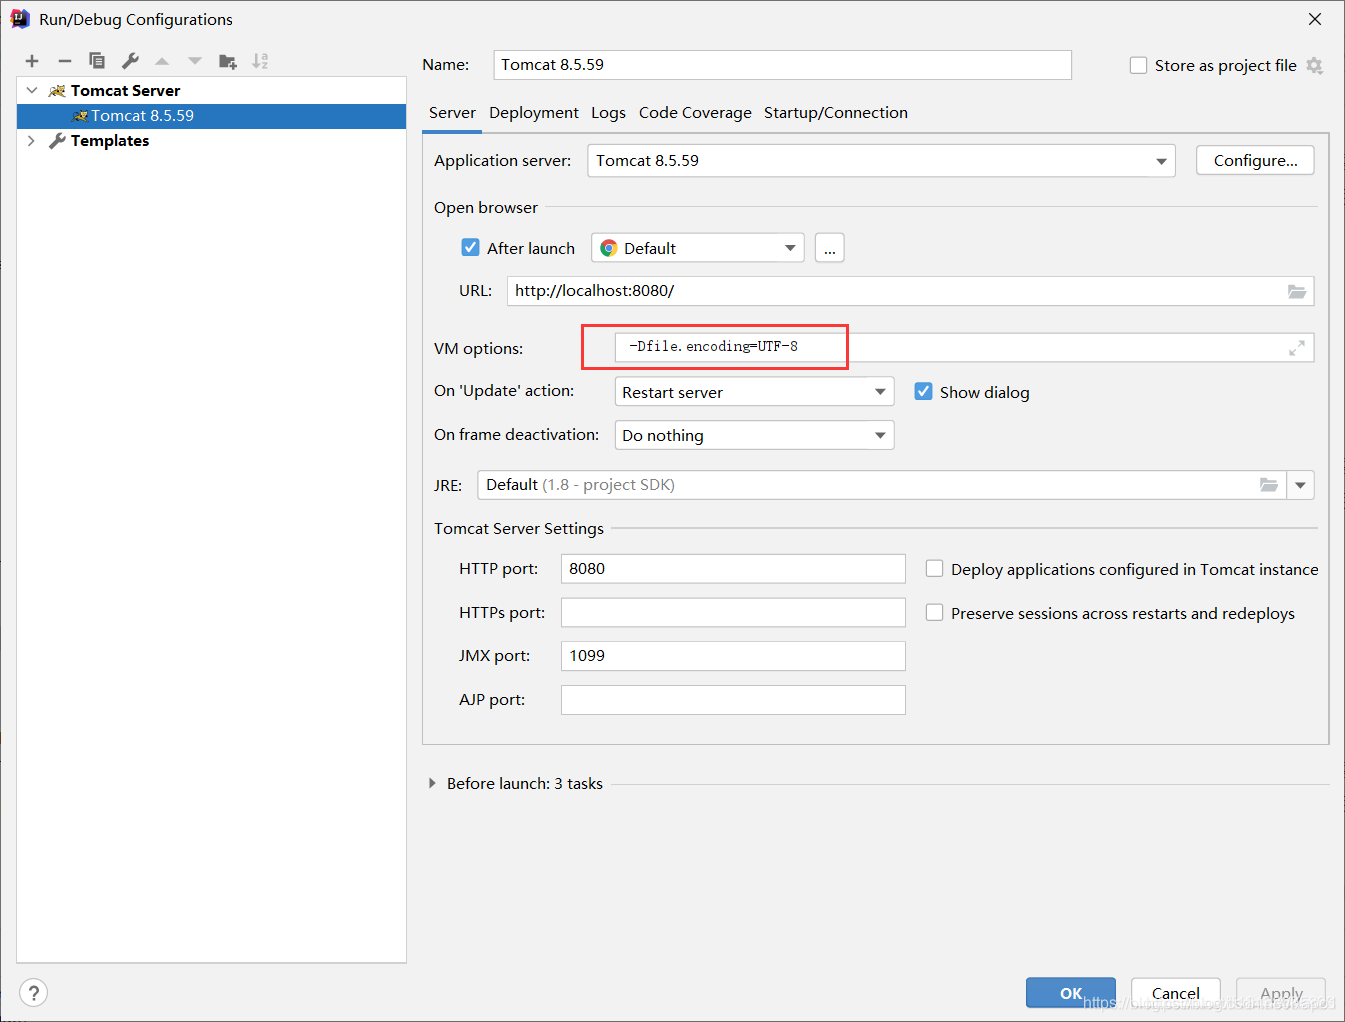Enable Preserve sessions across restarts and redeploys
The width and height of the screenshot is (1345, 1022).
[x=935, y=612]
